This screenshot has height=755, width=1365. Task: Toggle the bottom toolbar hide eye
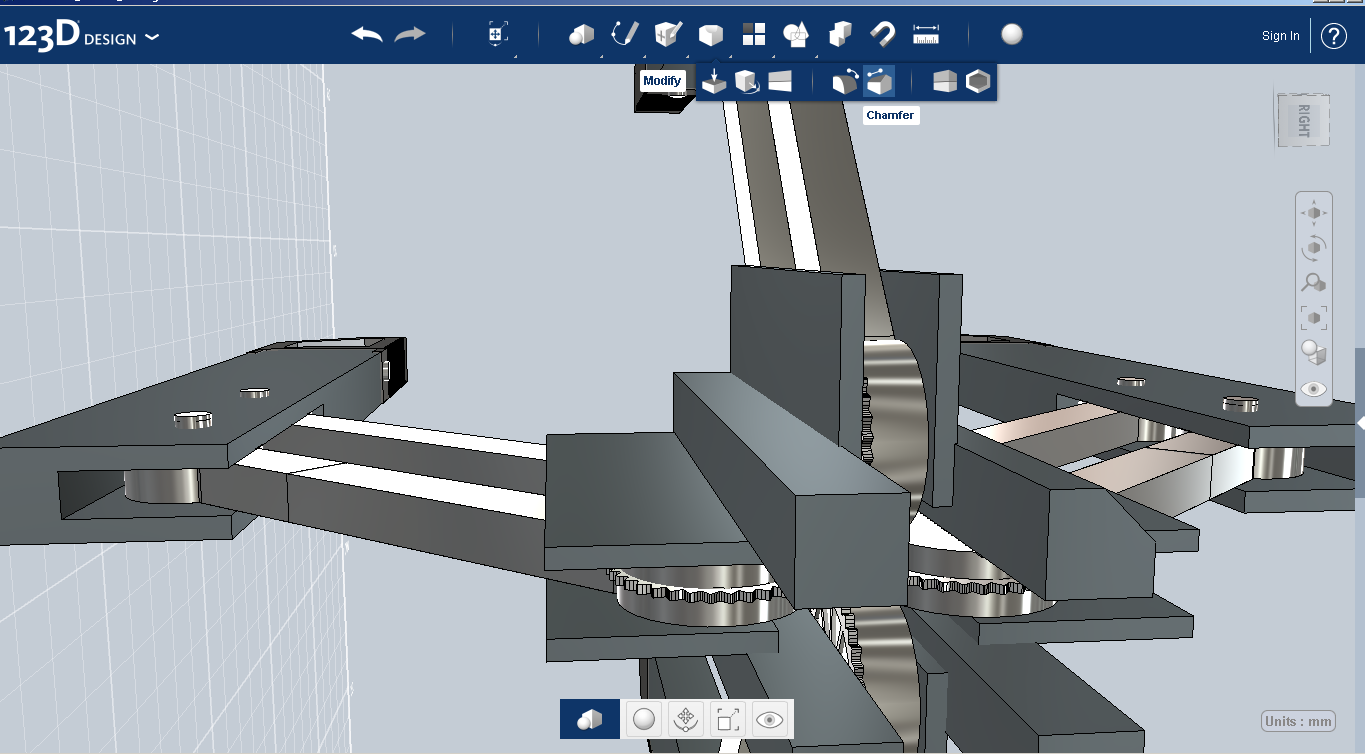[769, 719]
